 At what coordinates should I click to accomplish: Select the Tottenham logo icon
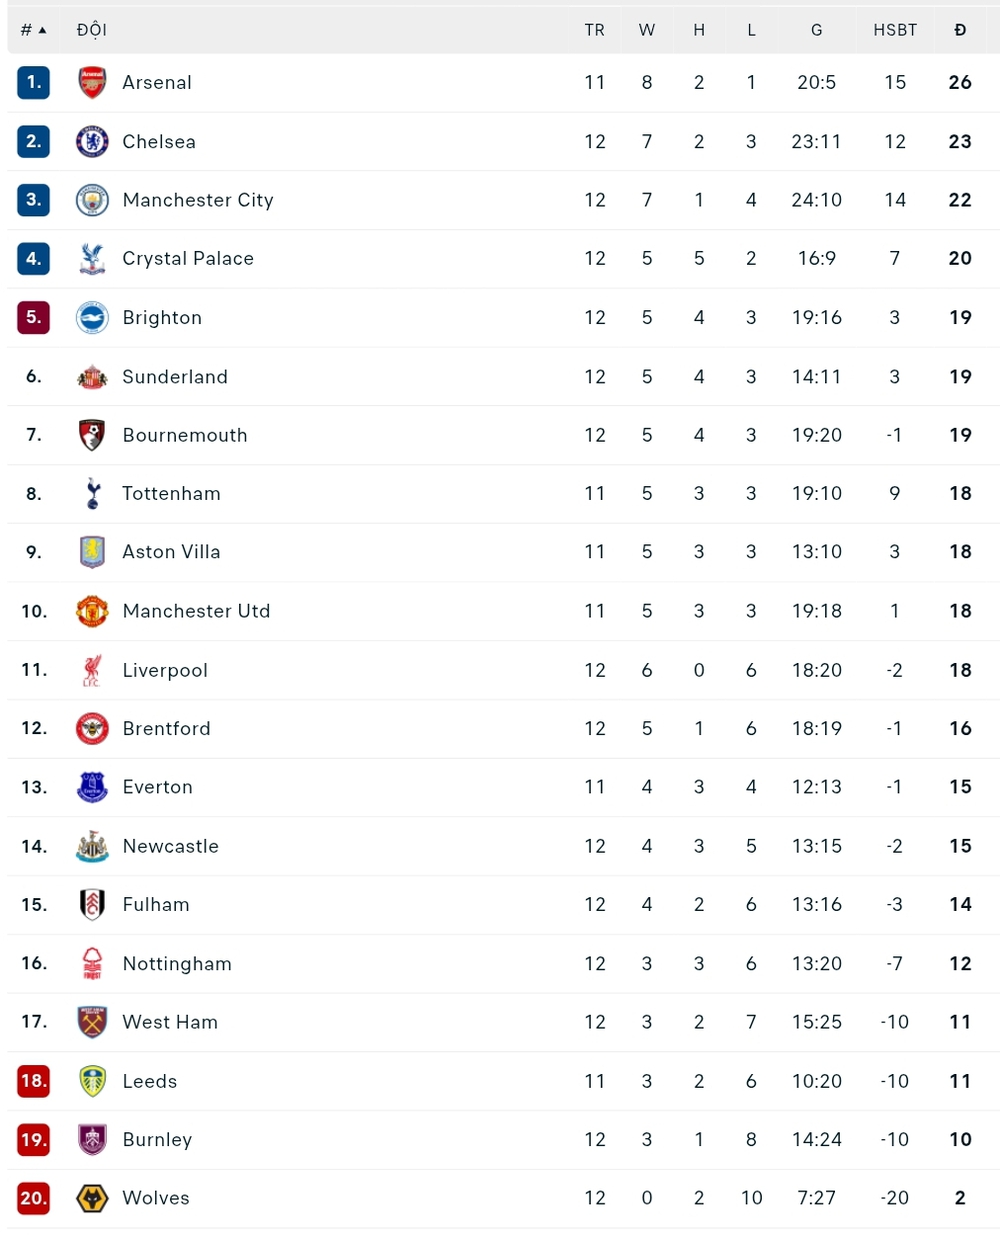[x=92, y=493]
